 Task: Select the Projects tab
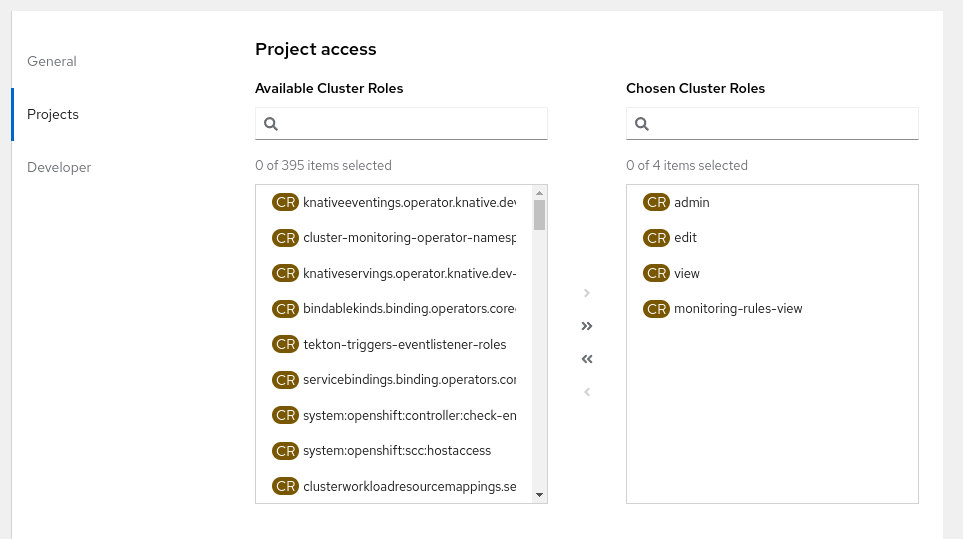click(53, 114)
